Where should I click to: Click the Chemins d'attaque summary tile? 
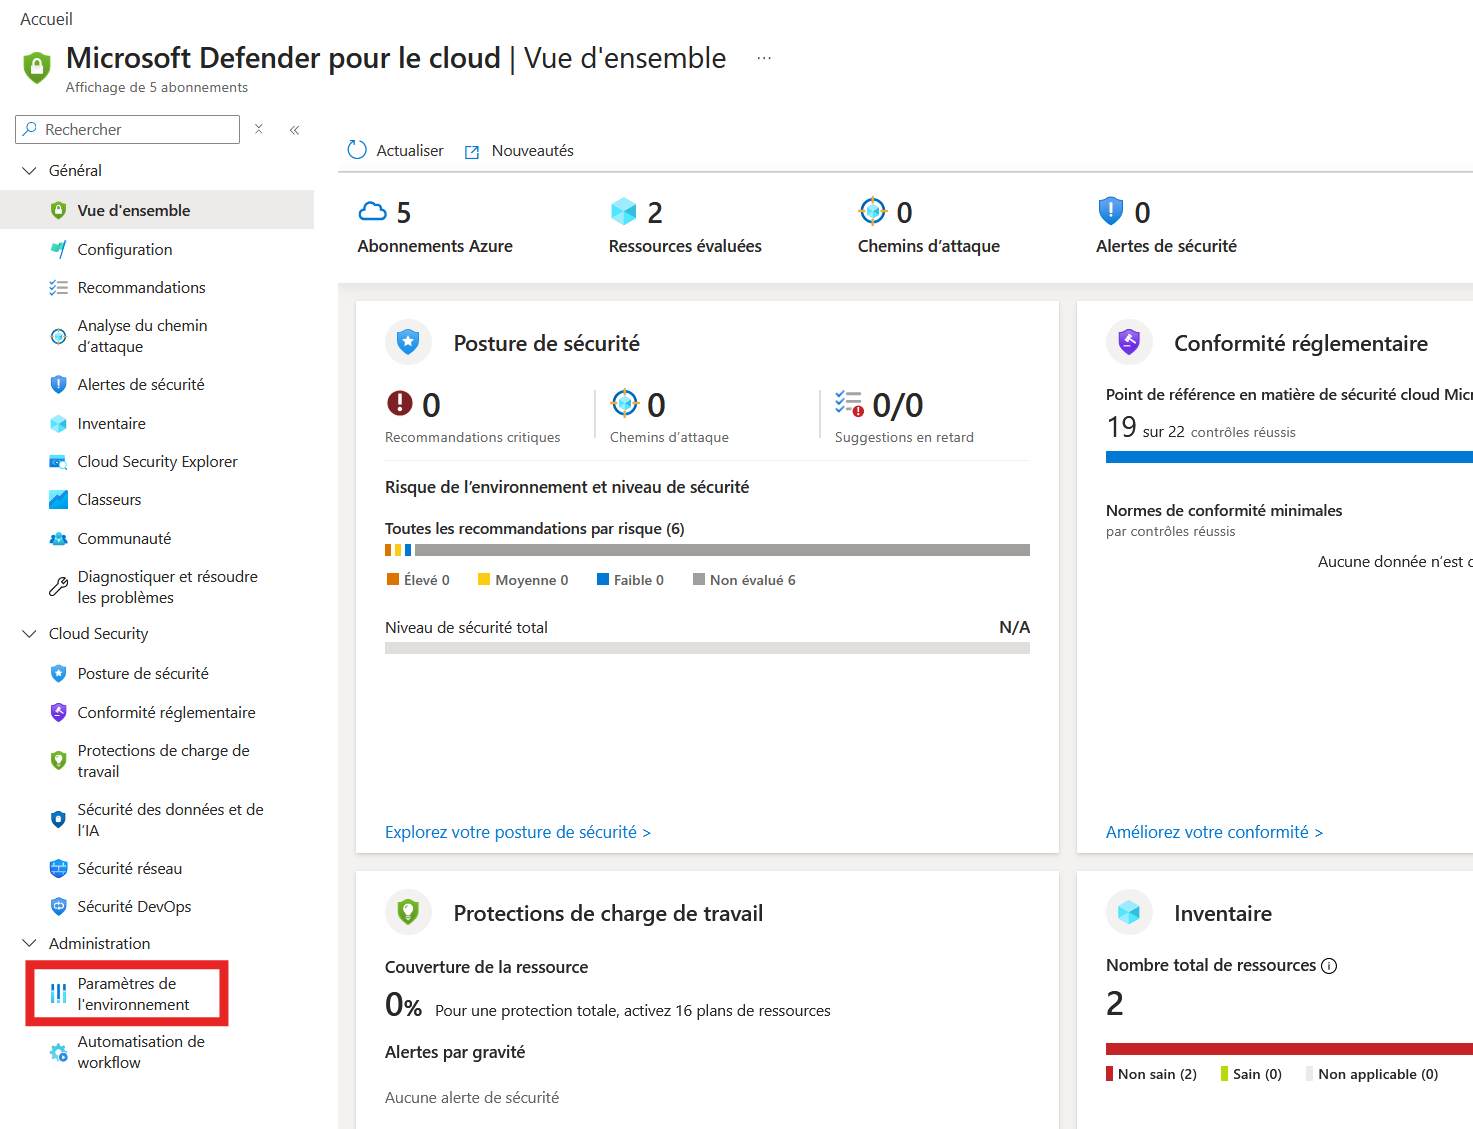[x=929, y=227]
